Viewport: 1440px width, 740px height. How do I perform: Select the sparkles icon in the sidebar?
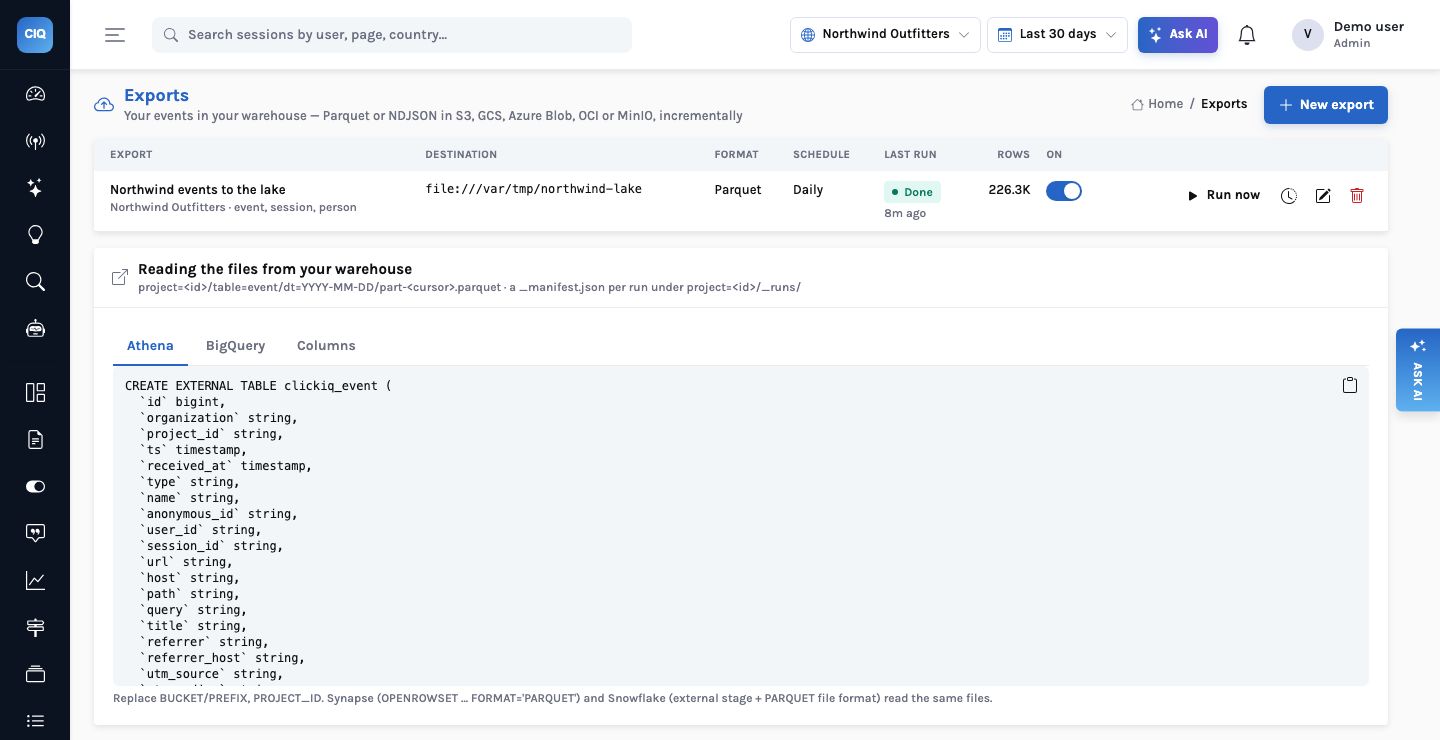tap(35, 188)
